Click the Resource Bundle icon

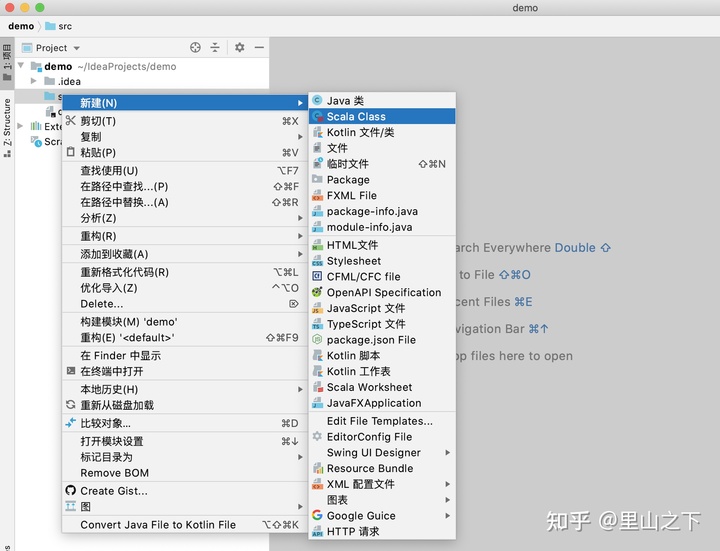click(317, 468)
